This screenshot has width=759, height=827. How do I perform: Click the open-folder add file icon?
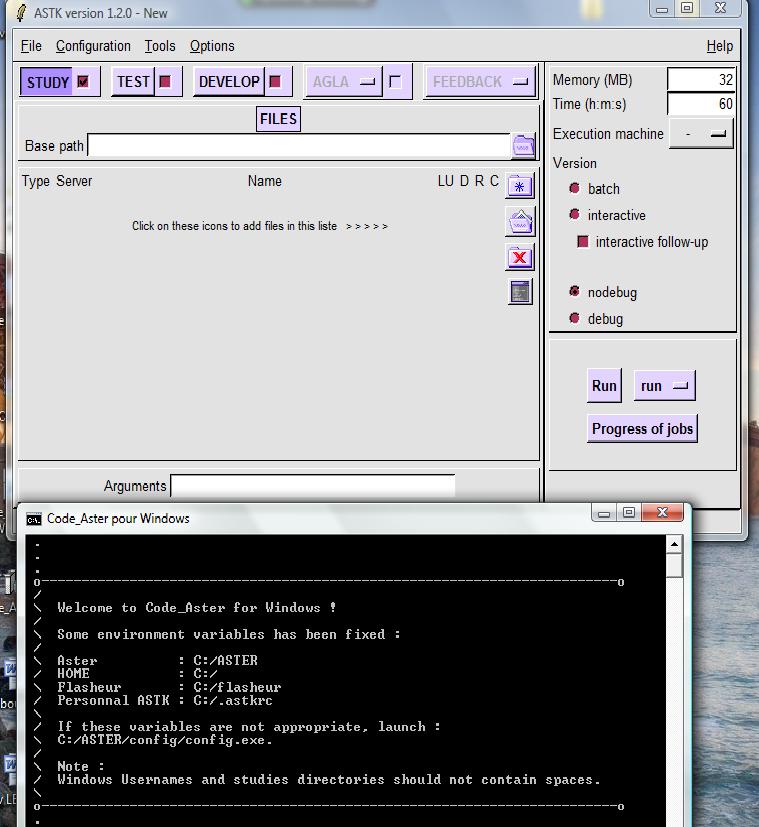tap(520, 222)
